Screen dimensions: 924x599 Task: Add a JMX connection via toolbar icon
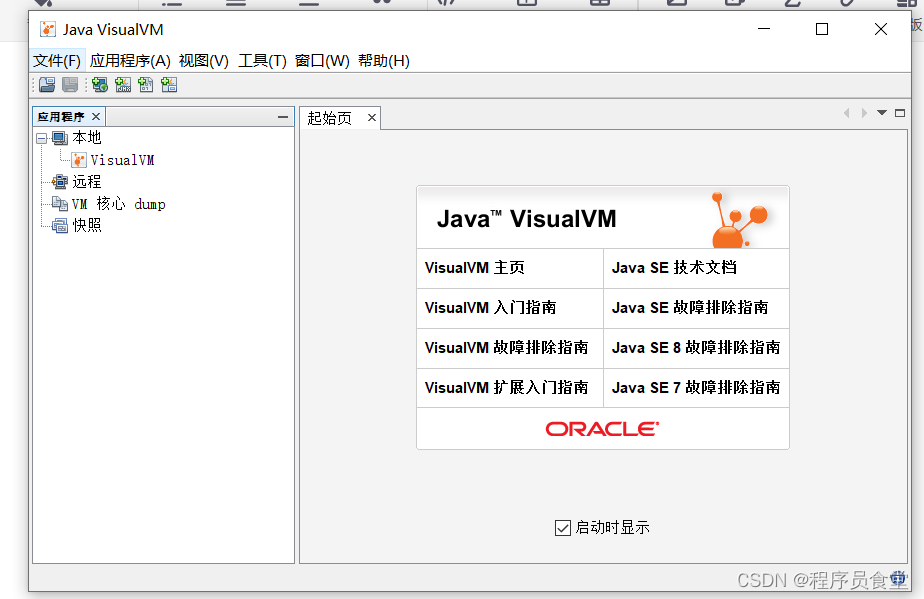[123, 85]
